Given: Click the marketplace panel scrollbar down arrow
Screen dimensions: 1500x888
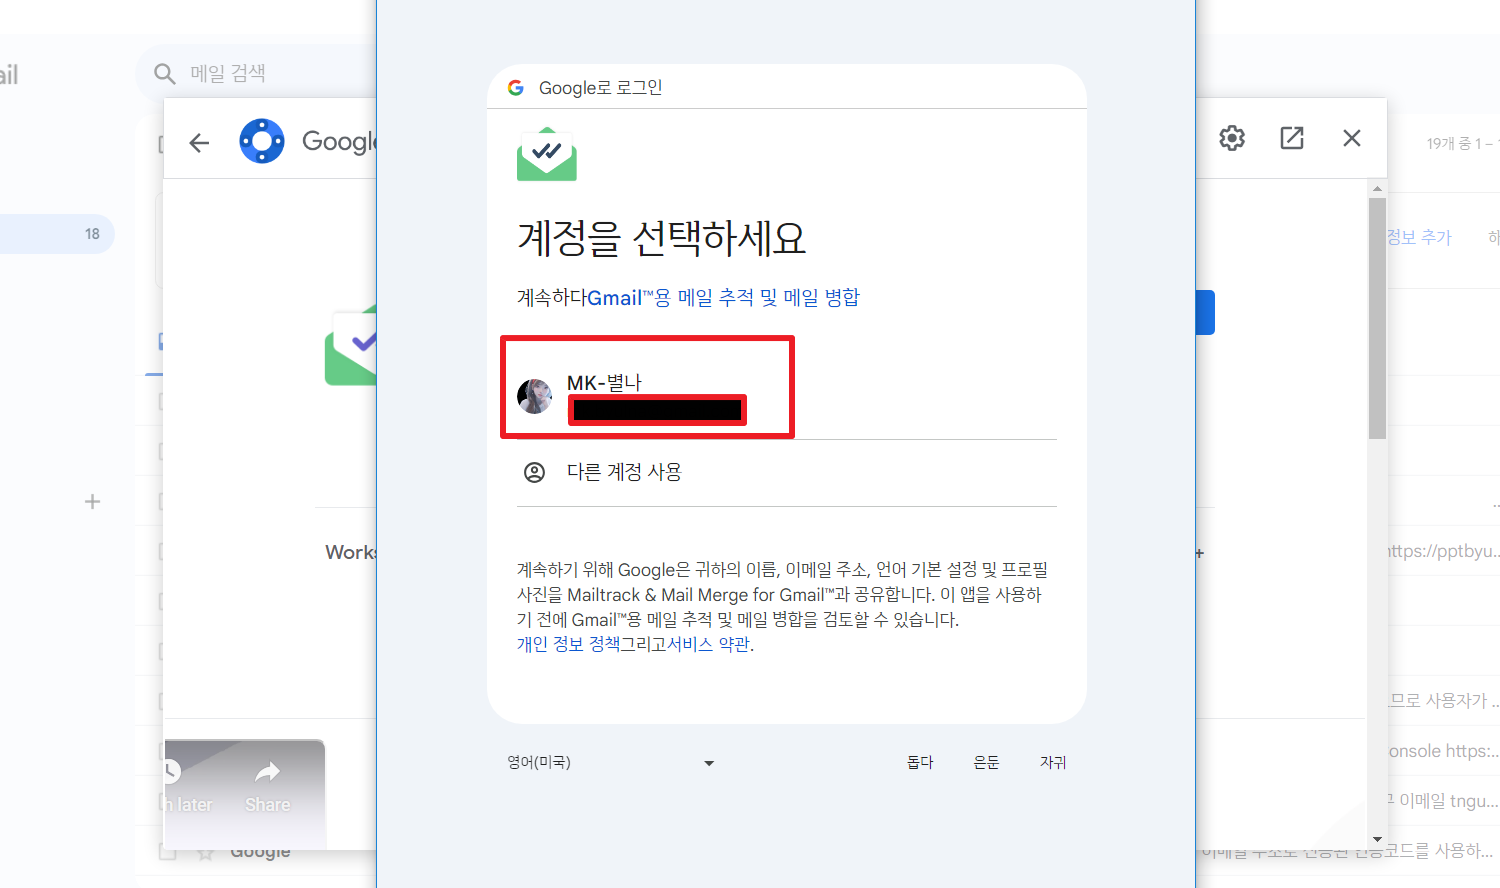Looking at the screenshot, I should pos(1377,839).
